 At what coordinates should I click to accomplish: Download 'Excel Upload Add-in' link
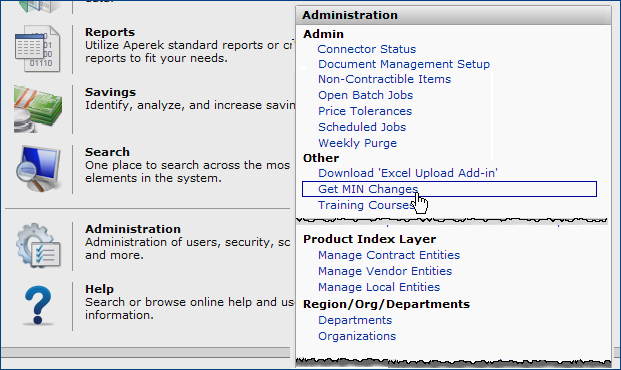[x=408, y=173]
